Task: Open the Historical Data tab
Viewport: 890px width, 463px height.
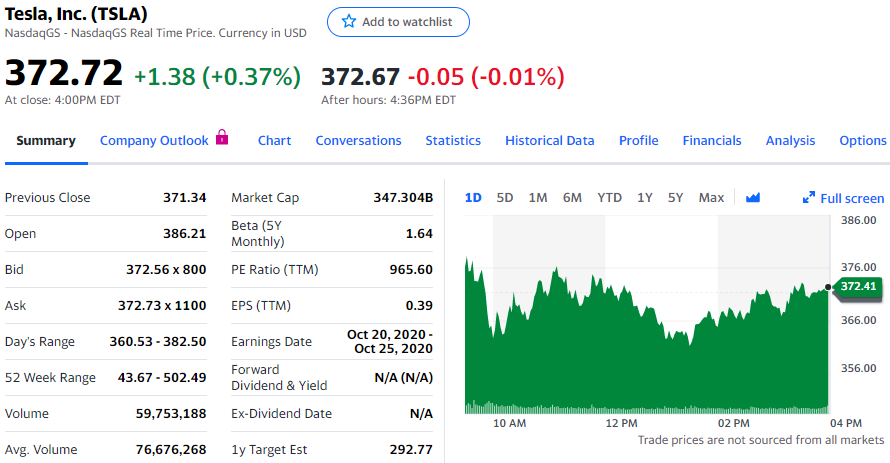Action: pyautogui.click(x=549, y=141)
